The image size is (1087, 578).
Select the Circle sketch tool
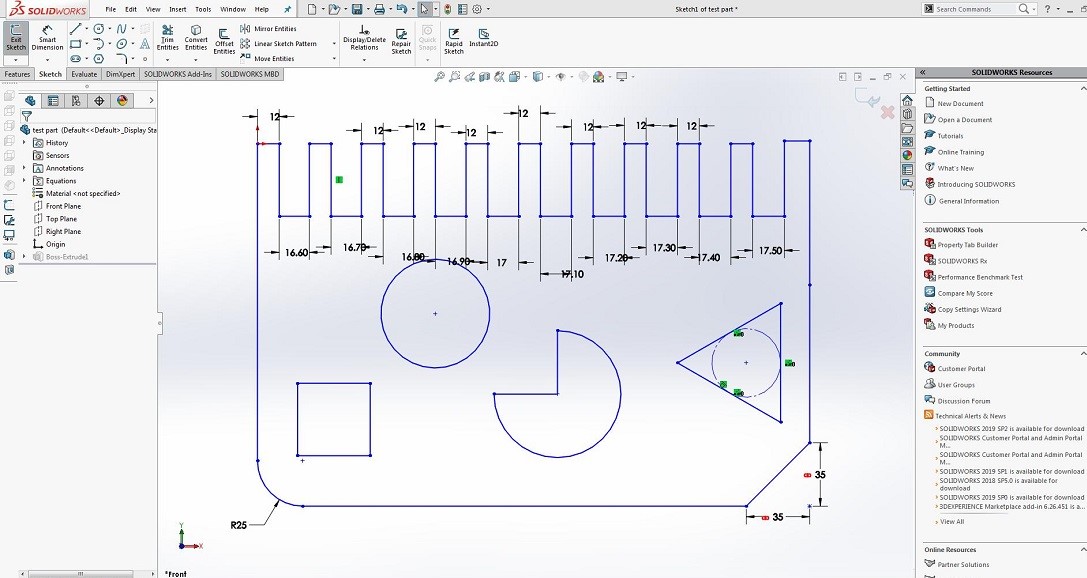pos(98,28)
